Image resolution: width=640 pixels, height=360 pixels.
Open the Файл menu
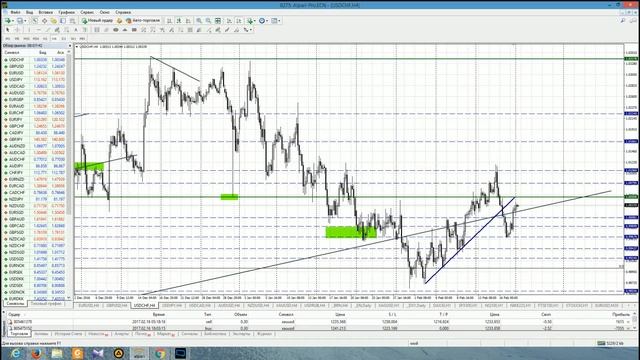(15, 12)
